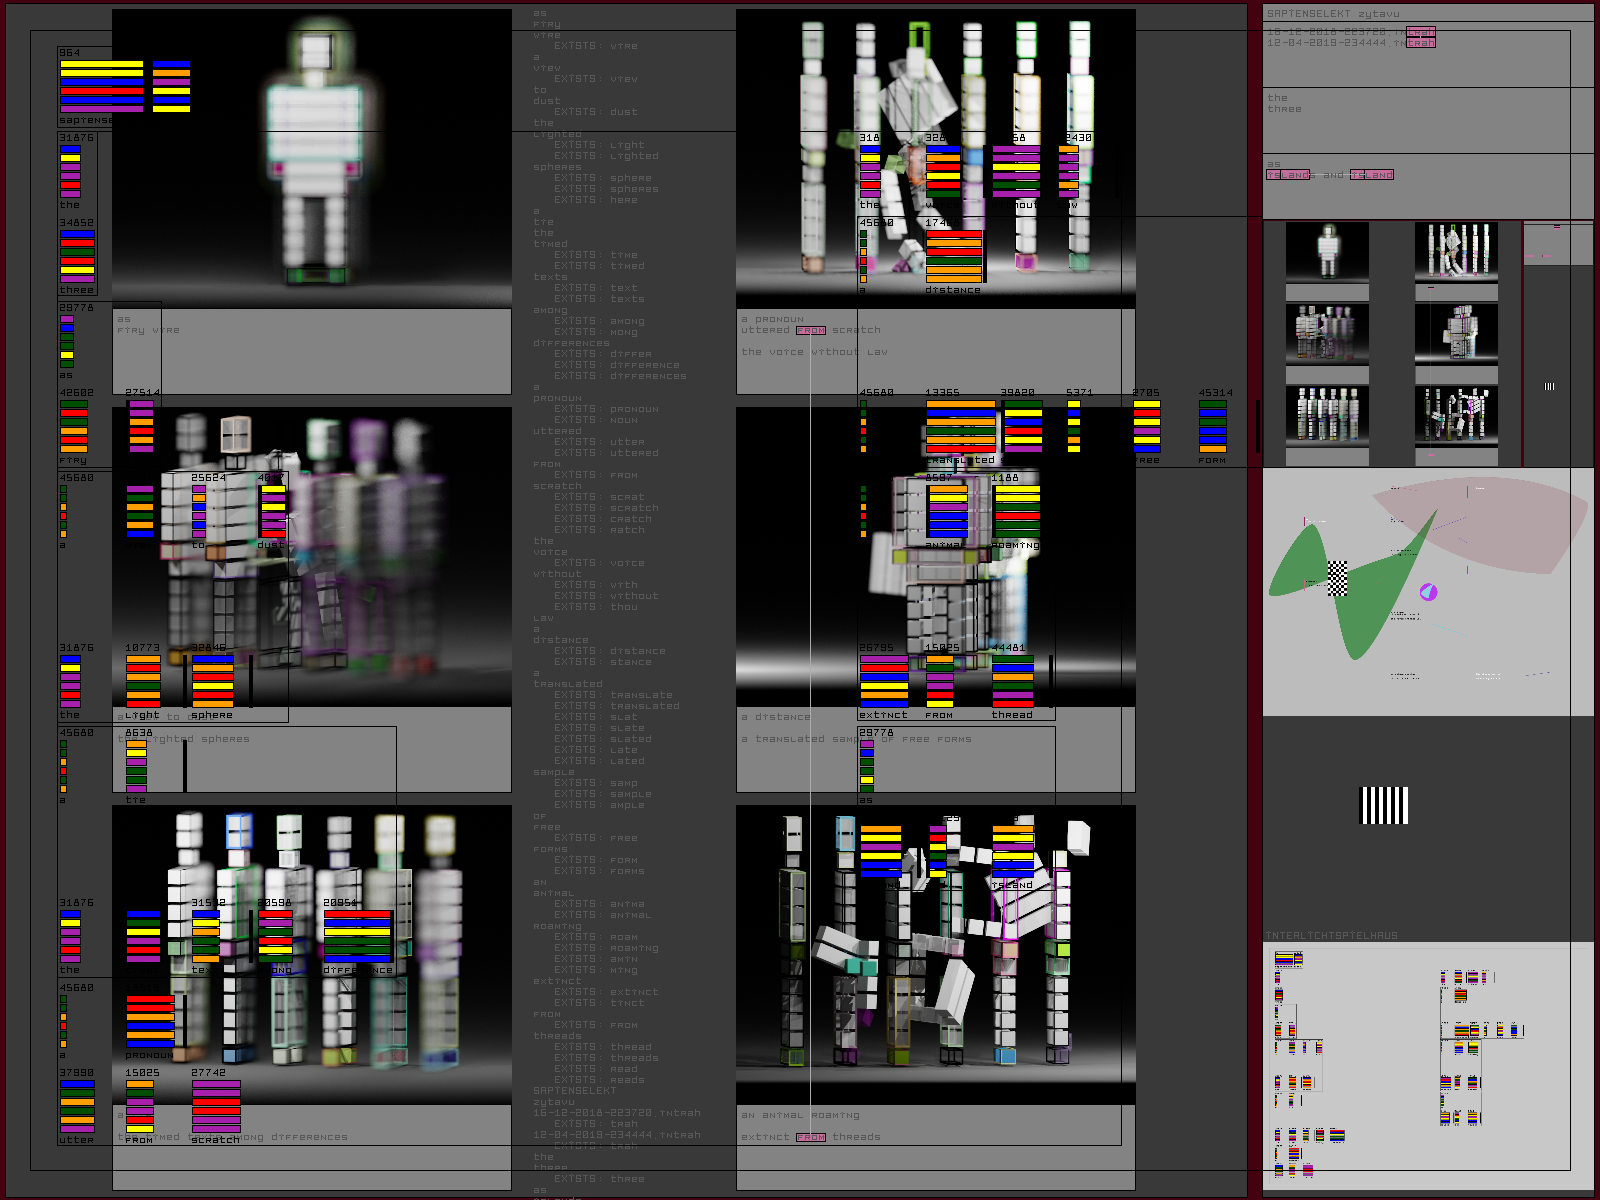Image resolution: width=1600 pixels, height=1200 pixels.
Task: Click the first highlighted 'island' word
Action: (1288, 175)
